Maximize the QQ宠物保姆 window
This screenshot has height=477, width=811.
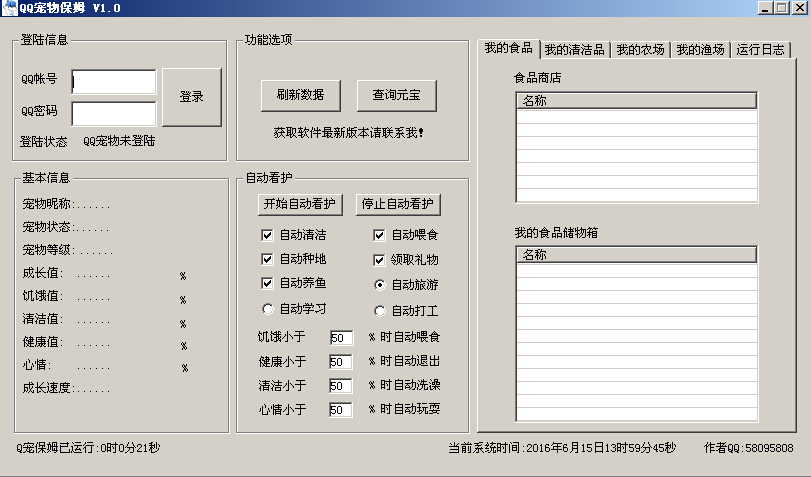point(782,8)
